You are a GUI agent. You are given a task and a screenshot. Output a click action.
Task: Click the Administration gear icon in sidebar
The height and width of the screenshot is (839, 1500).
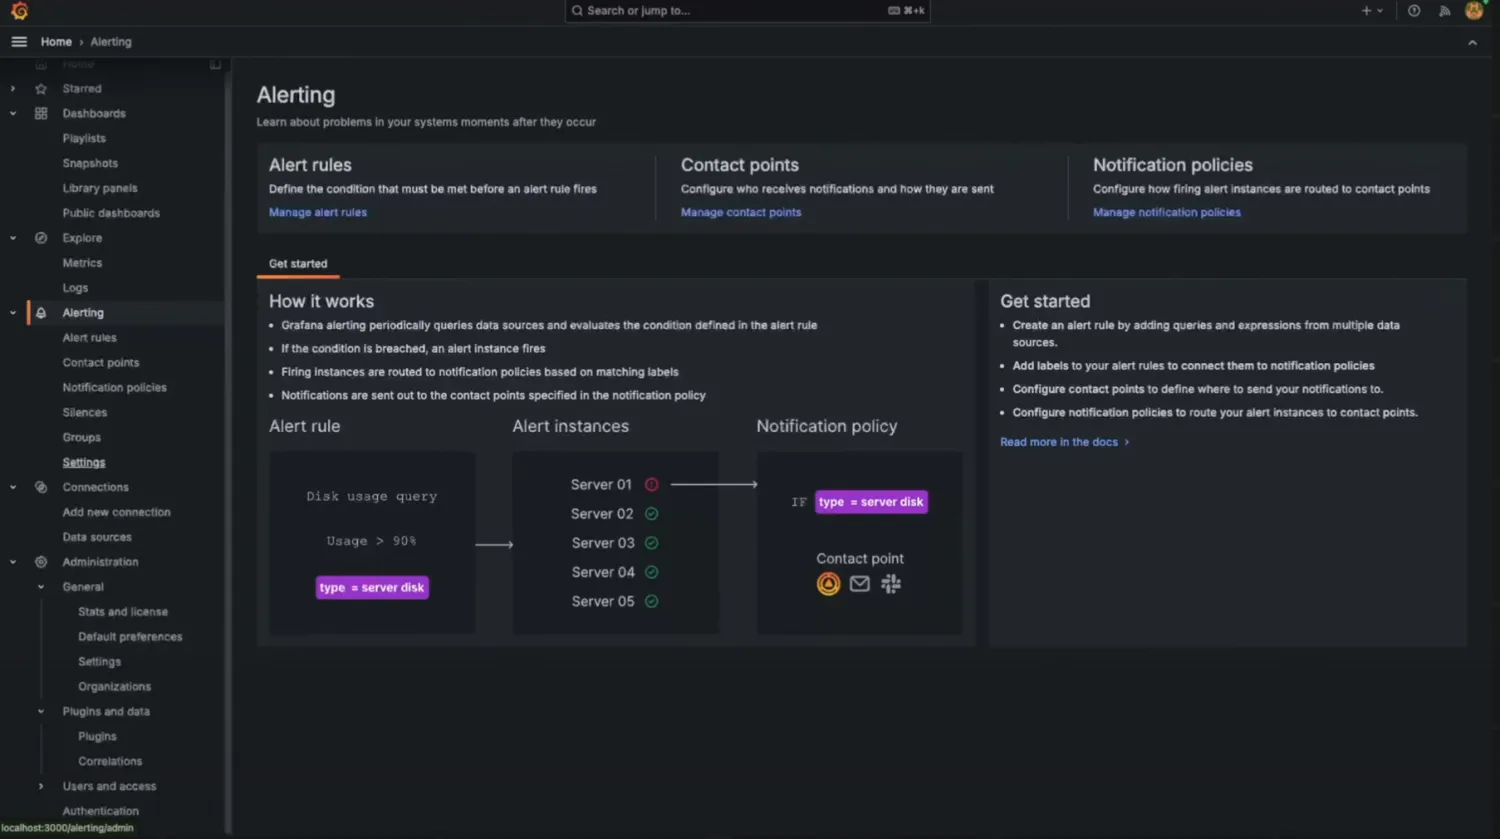(41, 562)
